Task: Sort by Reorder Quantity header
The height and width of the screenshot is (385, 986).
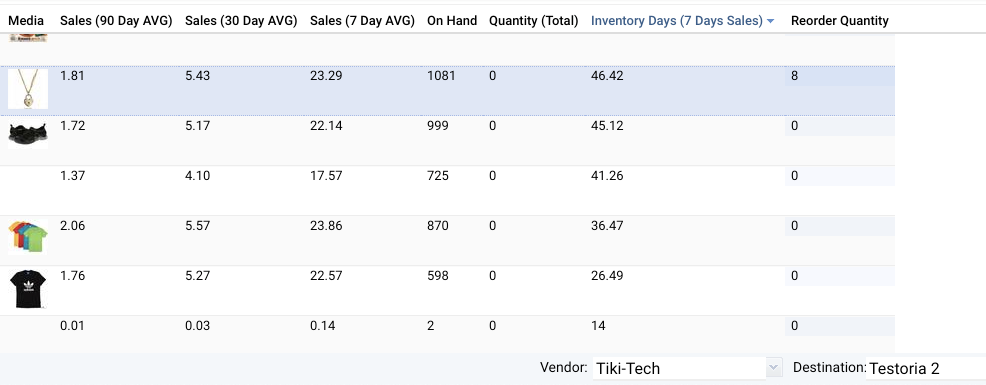Action: (x=839, y=21)
